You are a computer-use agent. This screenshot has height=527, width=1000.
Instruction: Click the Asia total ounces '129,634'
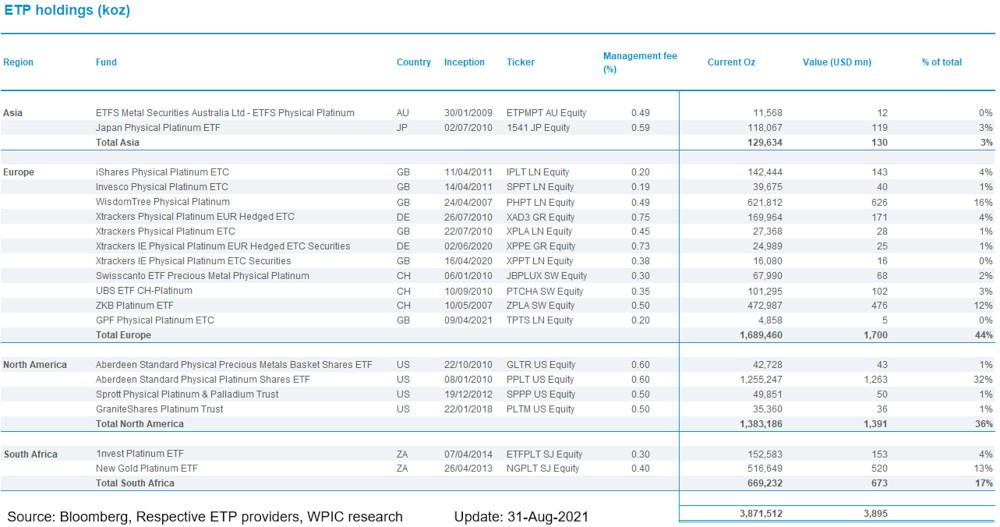[x=765, y=142]
